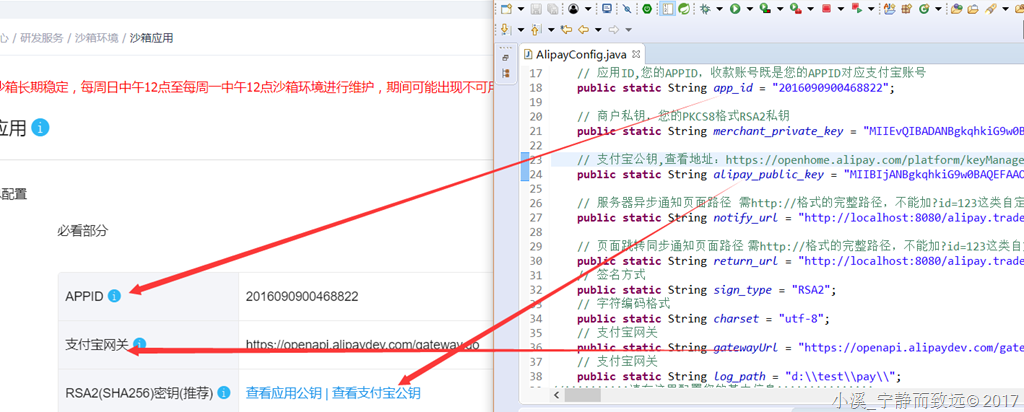Click the Coverage run icon
1024x412 pixels.
tap(765, 8)
